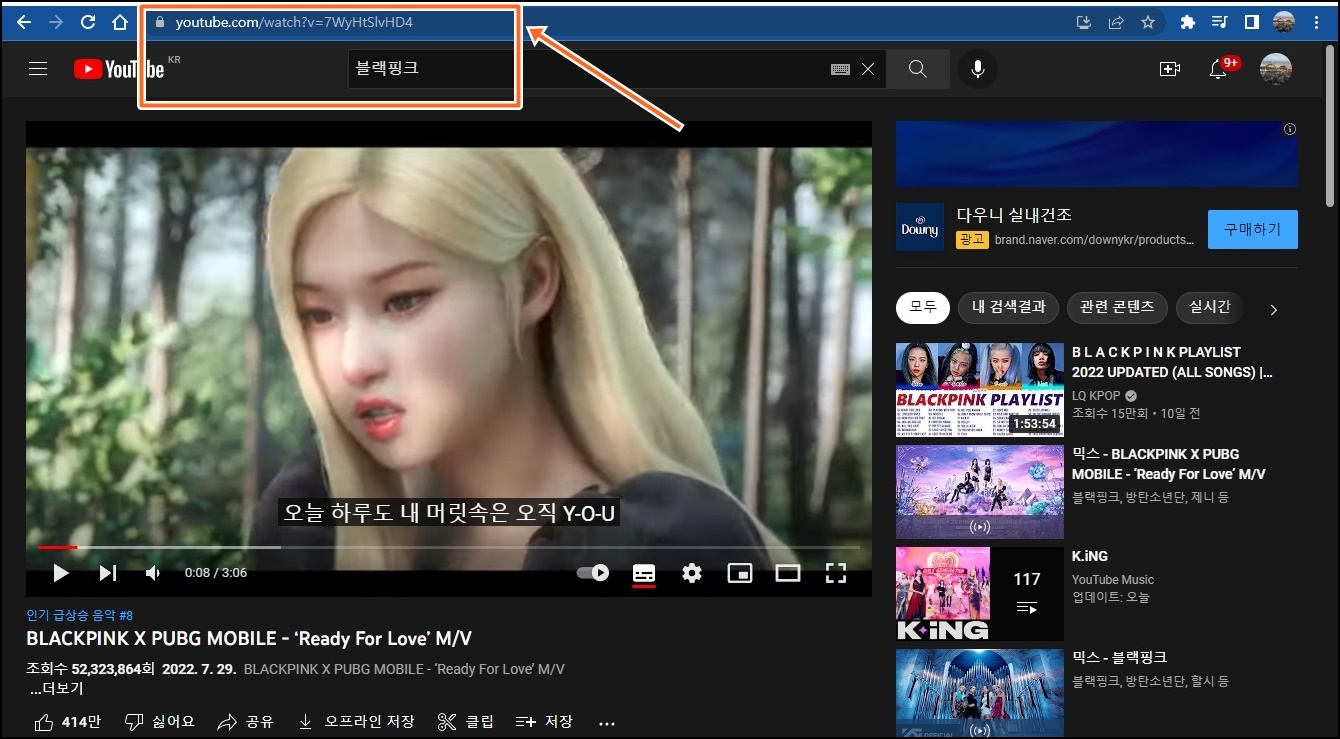Open browser extensions puzzle icon

pos(1188,22)
